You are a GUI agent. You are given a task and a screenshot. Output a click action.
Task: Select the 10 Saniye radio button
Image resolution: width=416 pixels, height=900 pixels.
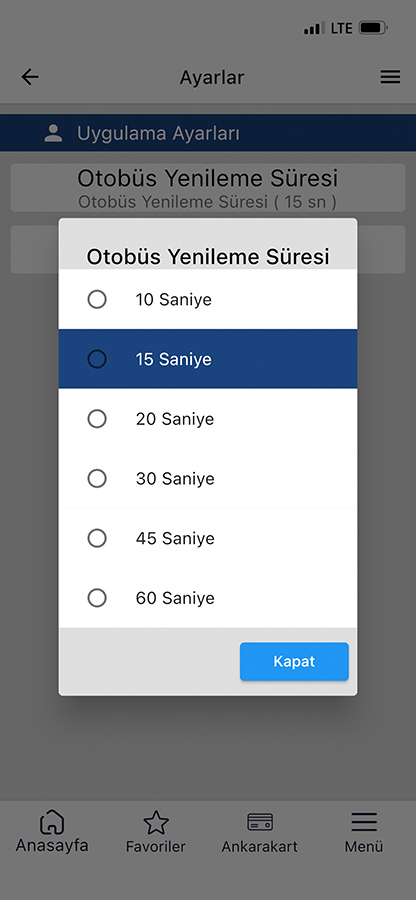coord(97,299)
